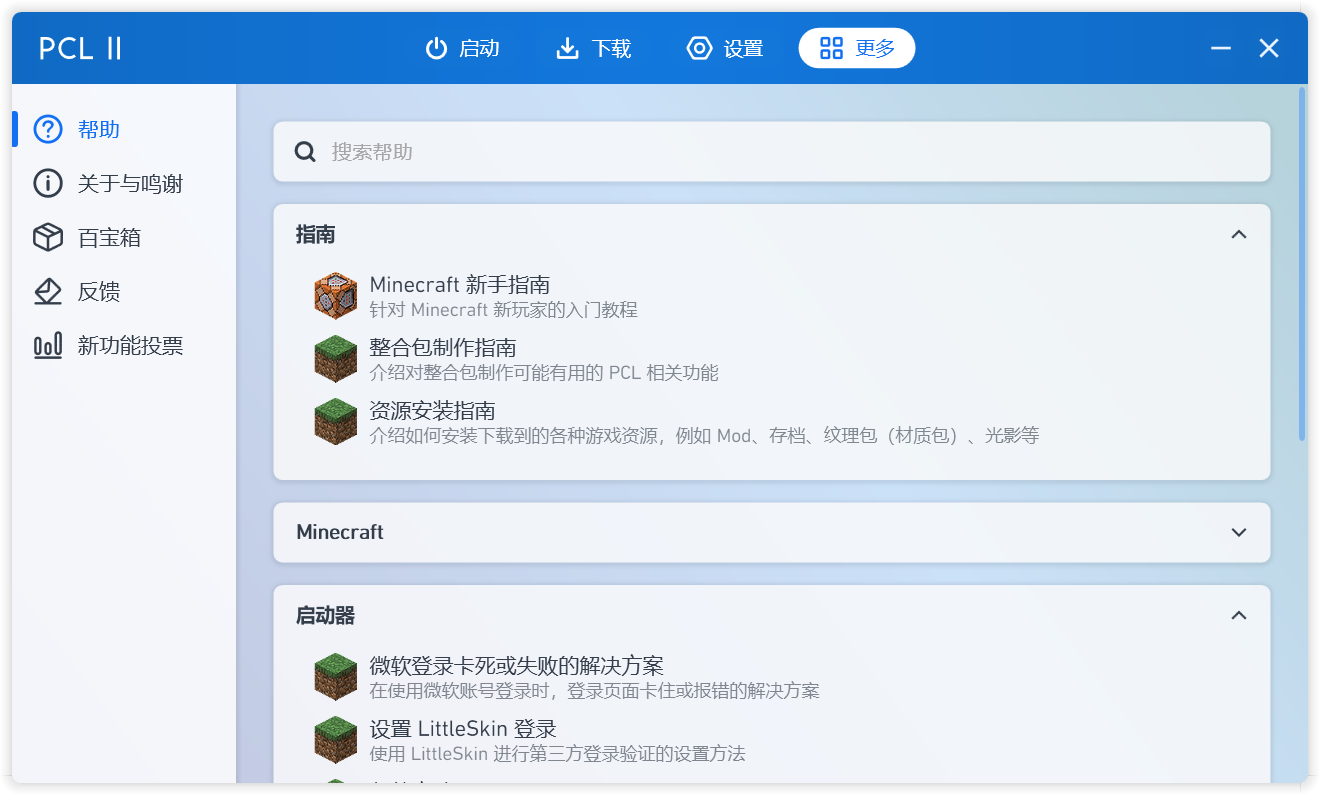Click grass block icon beside 资源安装指南
Image resolution: width=1334 pixels, height=809 pixels.
pos(336,422)
